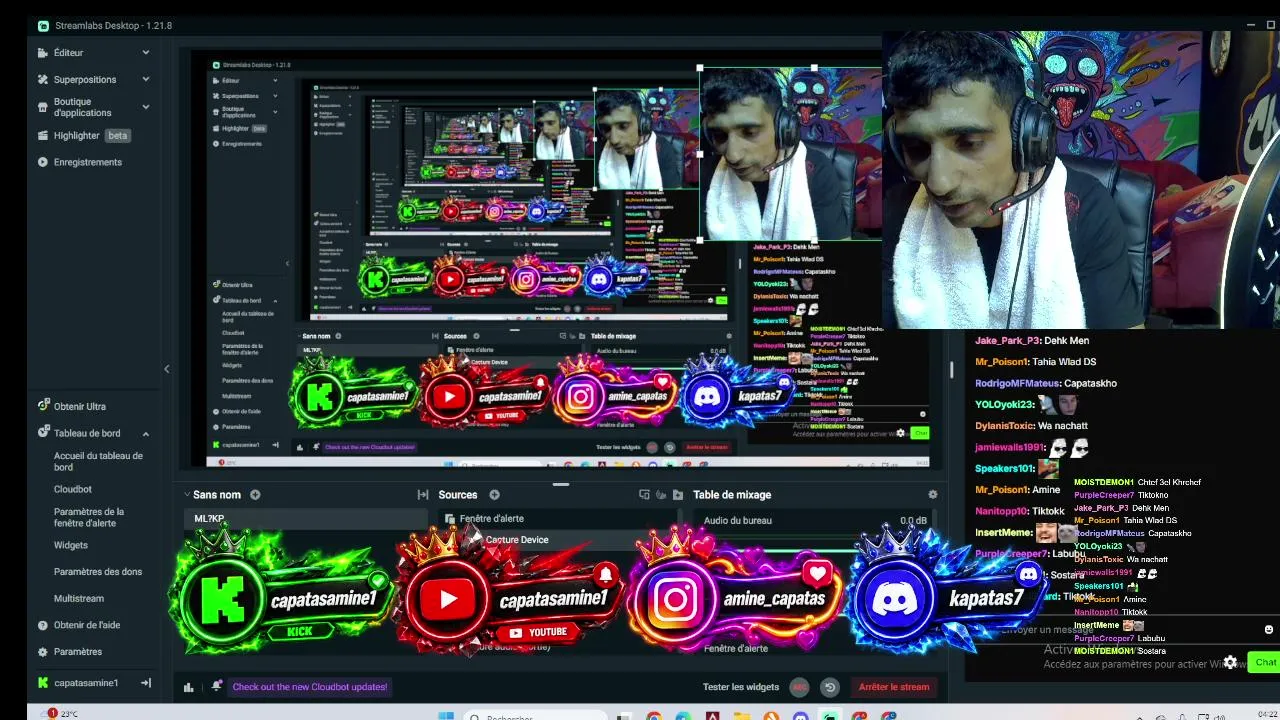Click the Streamlabs logo in the title bar

(44, 25)
